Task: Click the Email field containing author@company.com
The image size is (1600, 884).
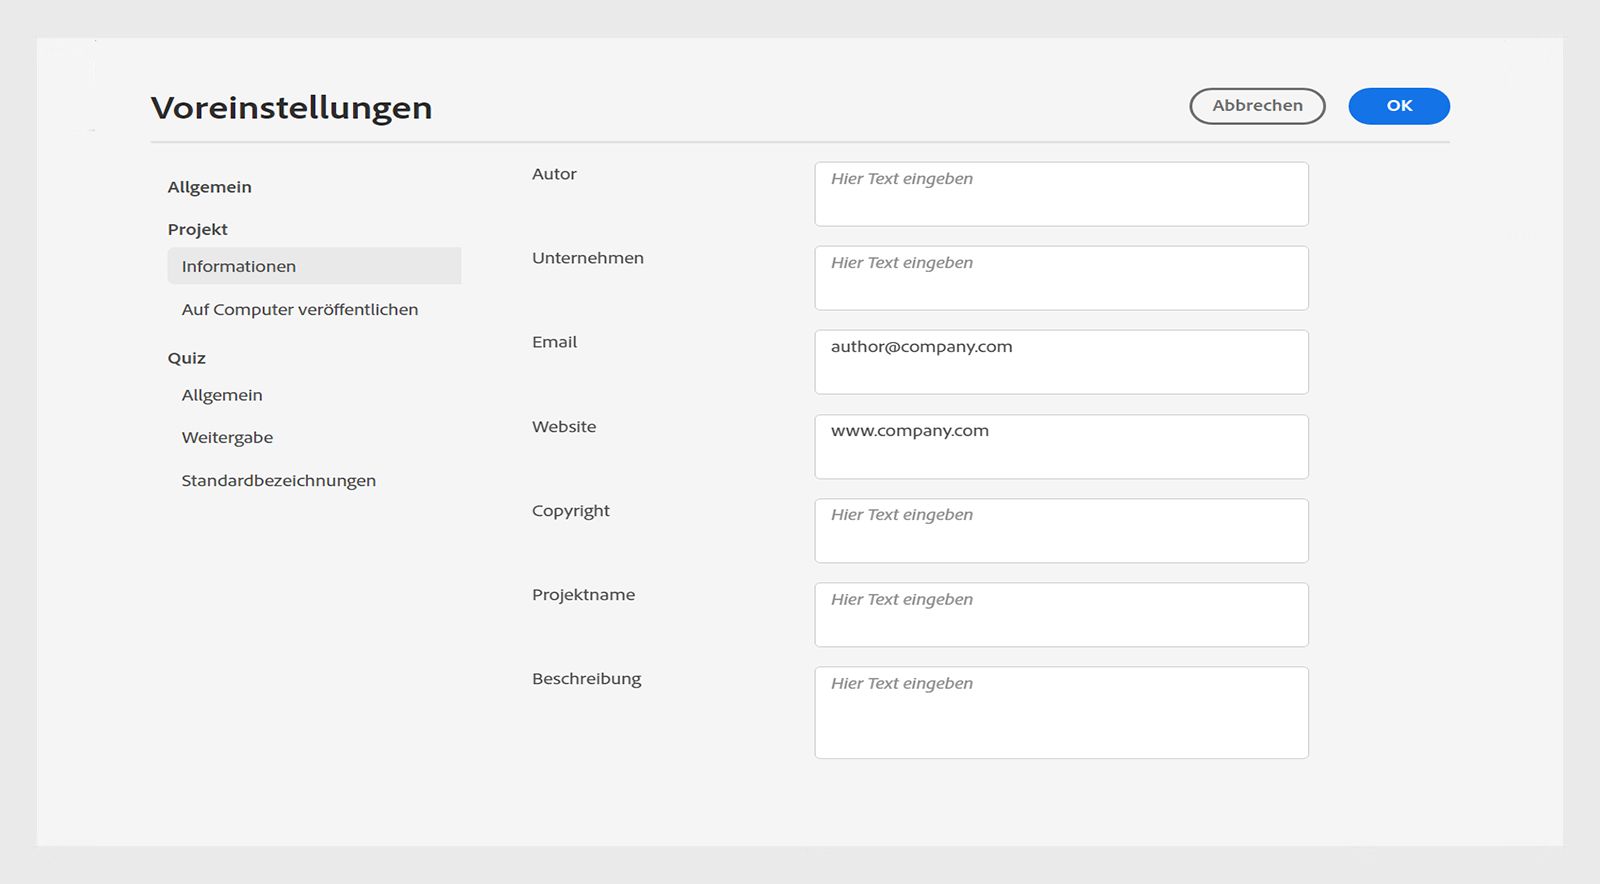Action: pyautogui.click(x=1061, y=362)
